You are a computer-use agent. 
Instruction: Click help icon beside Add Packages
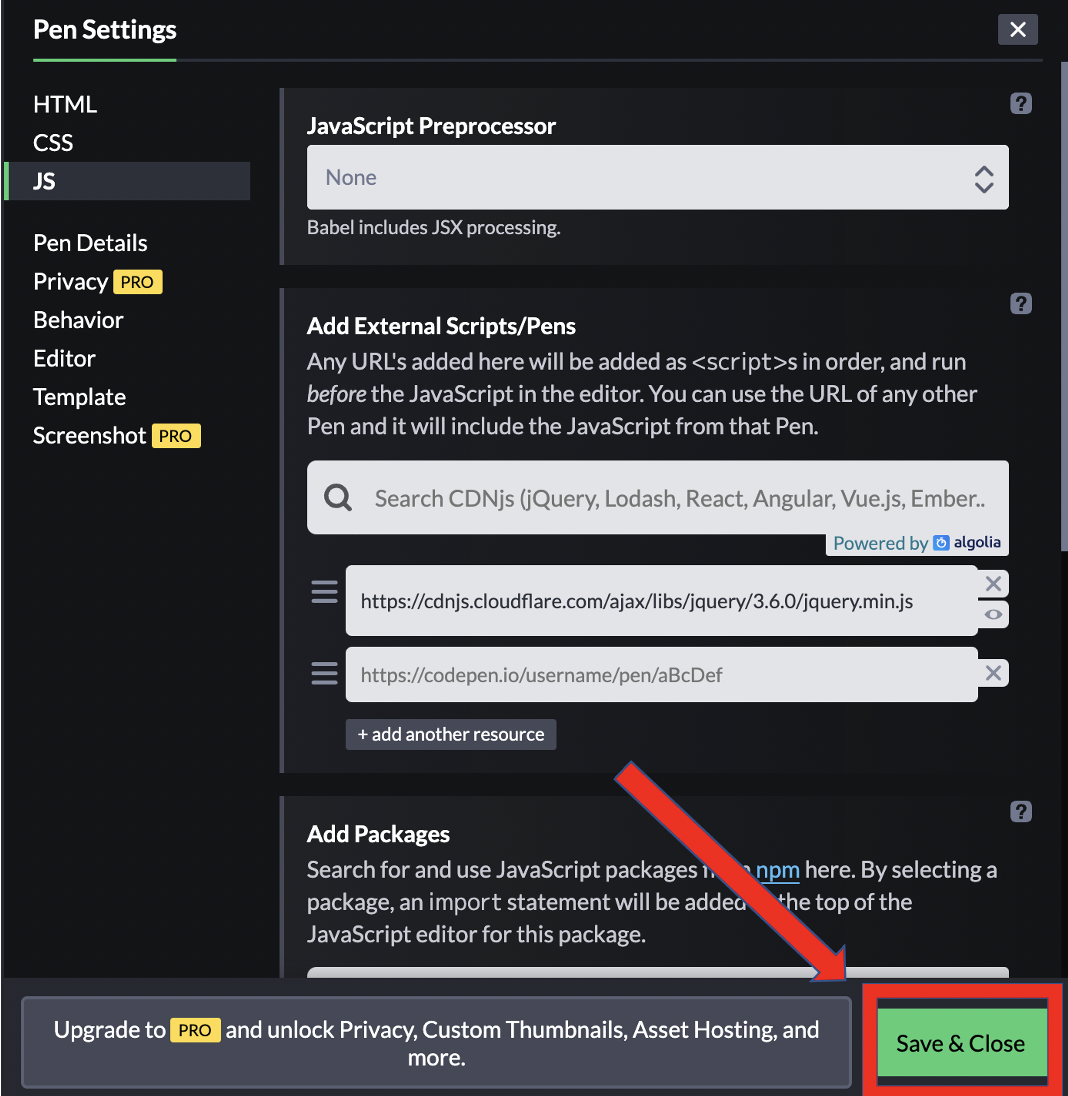point(1020,811)
